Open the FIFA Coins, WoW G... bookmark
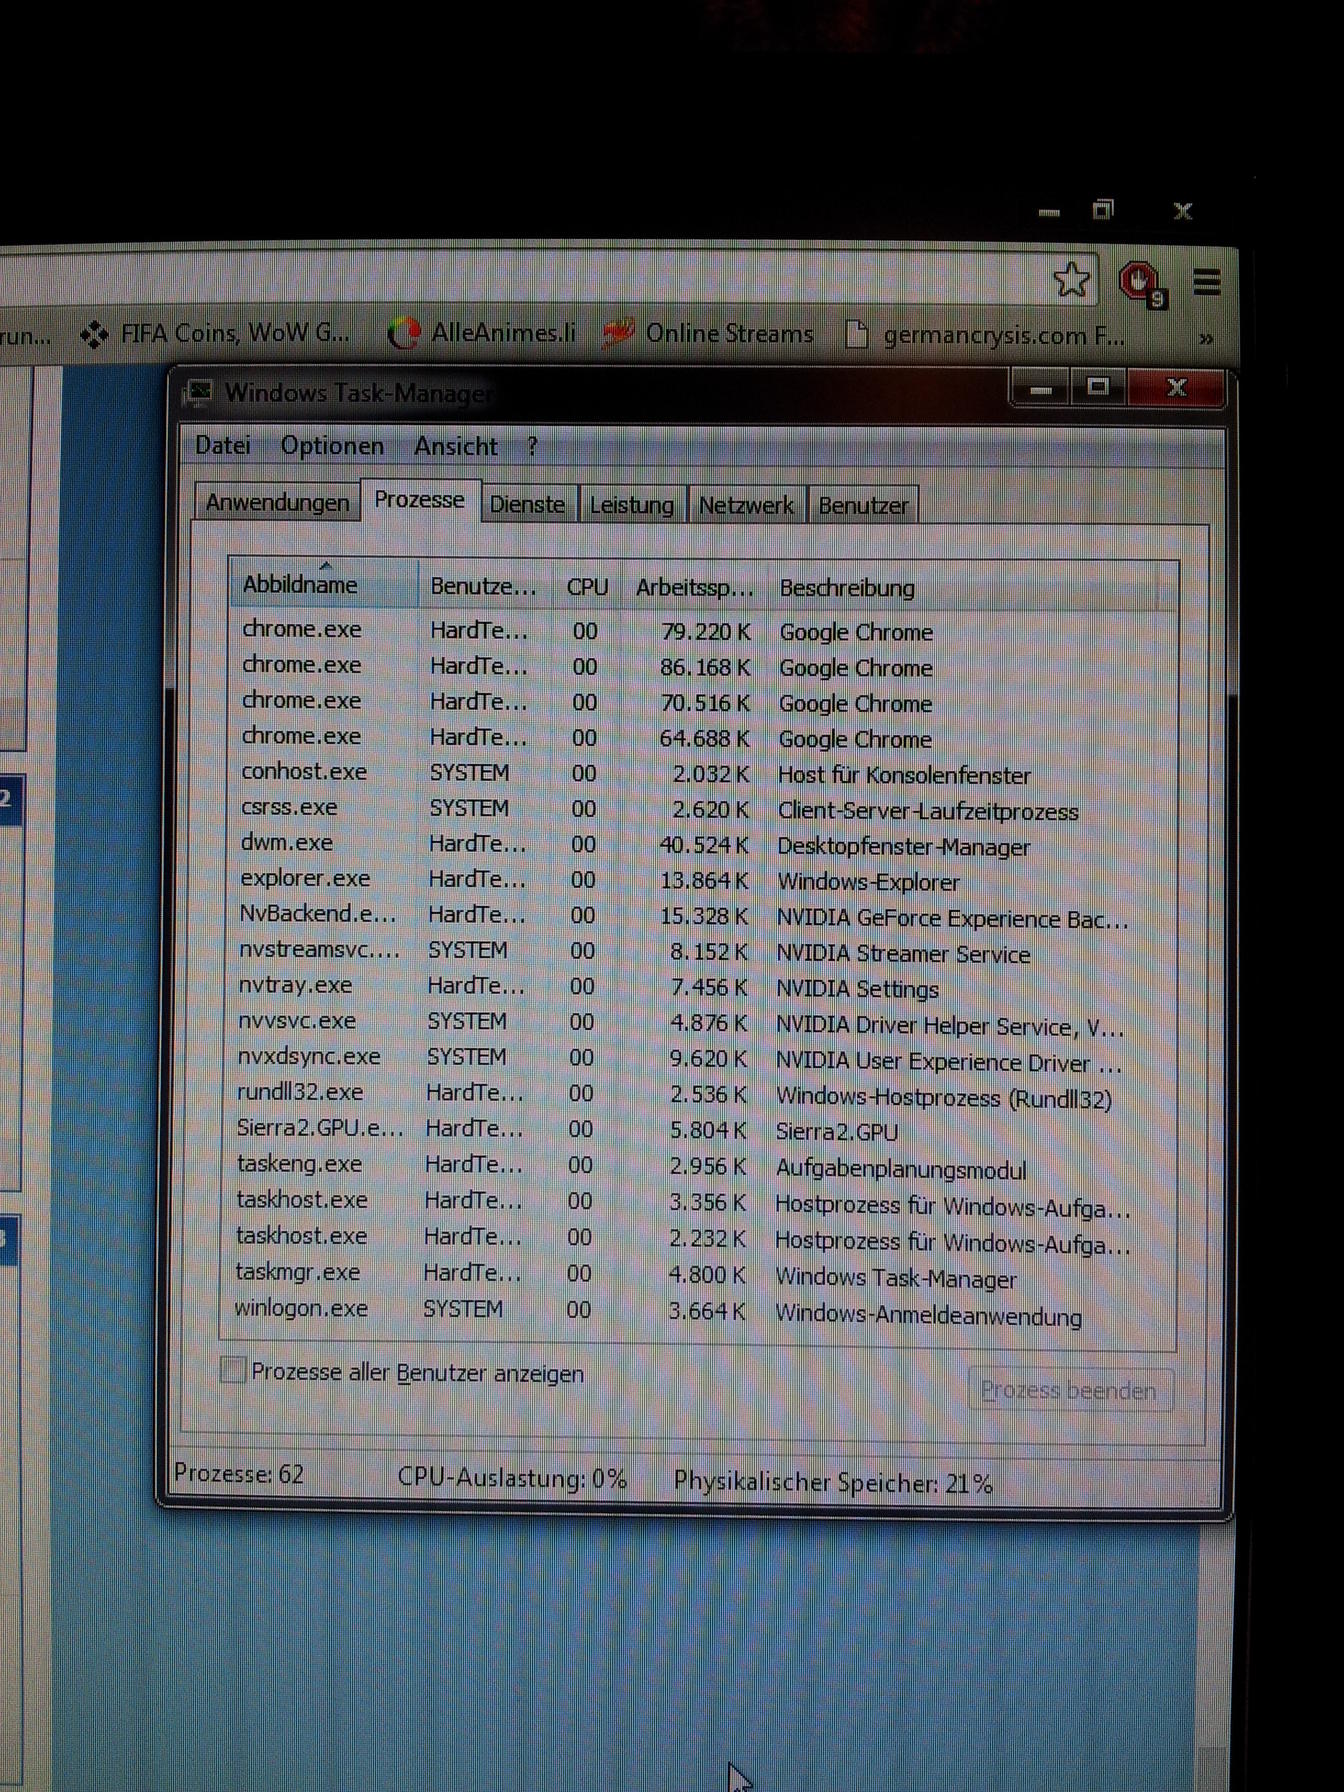 [x=216, y=333]
